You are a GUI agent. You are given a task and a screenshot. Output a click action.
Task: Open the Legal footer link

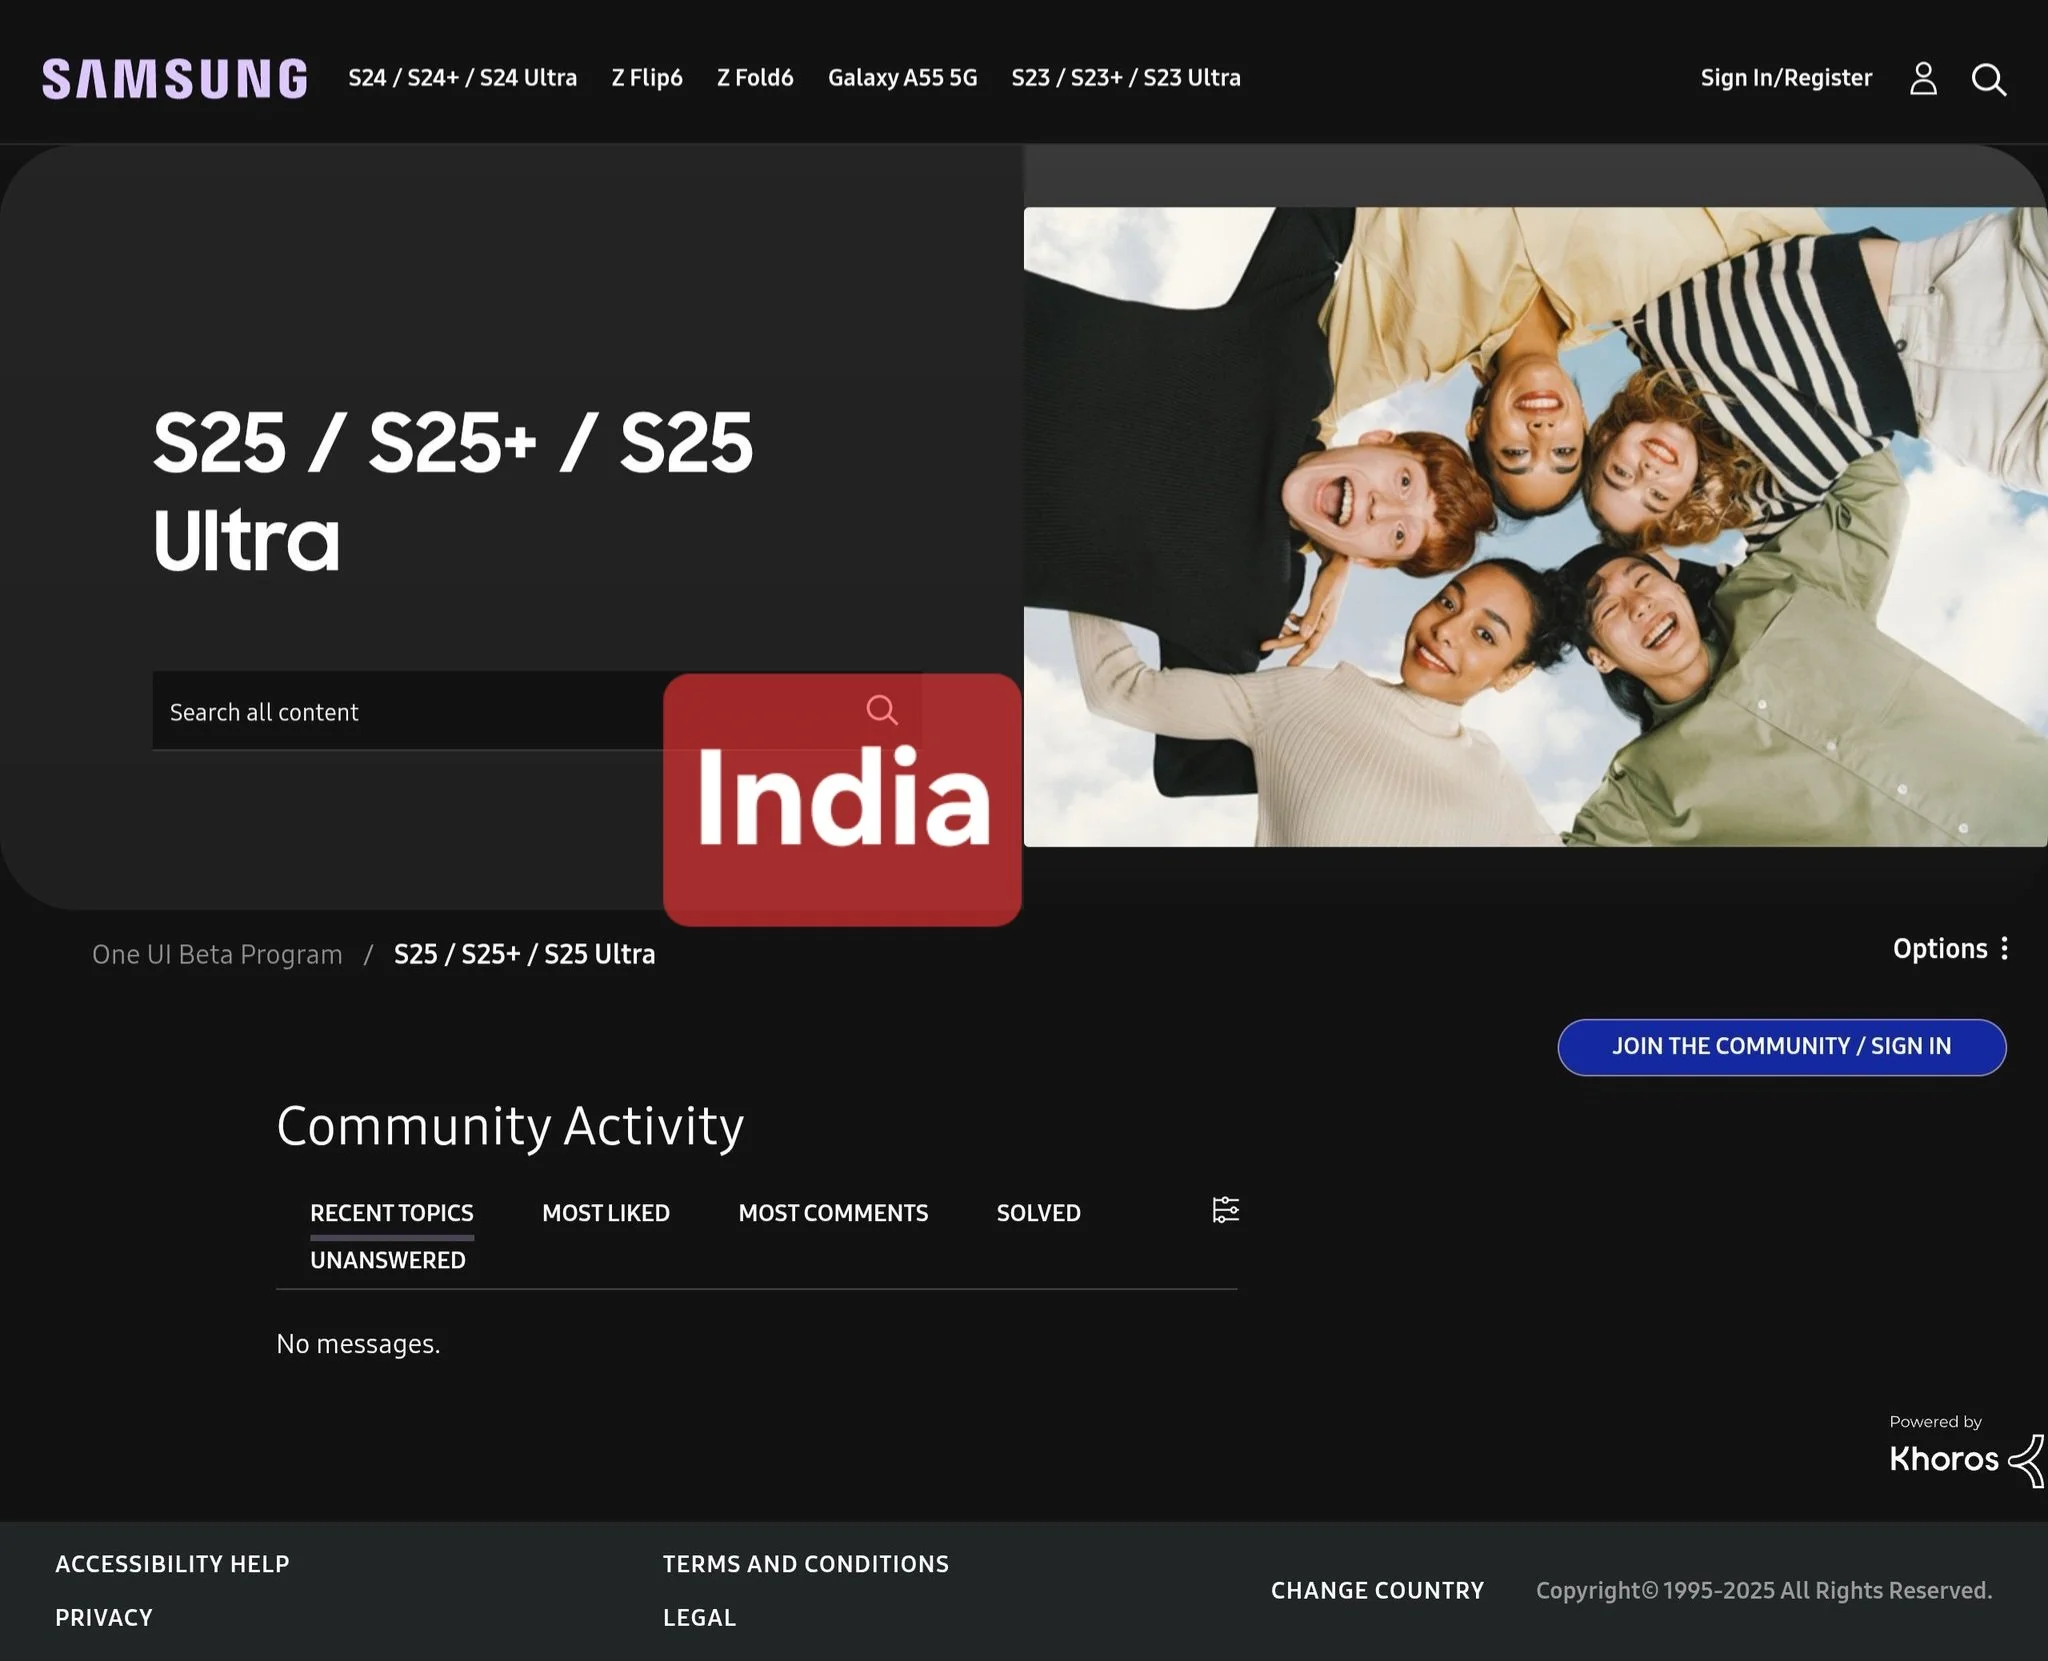pos(699,1617)
